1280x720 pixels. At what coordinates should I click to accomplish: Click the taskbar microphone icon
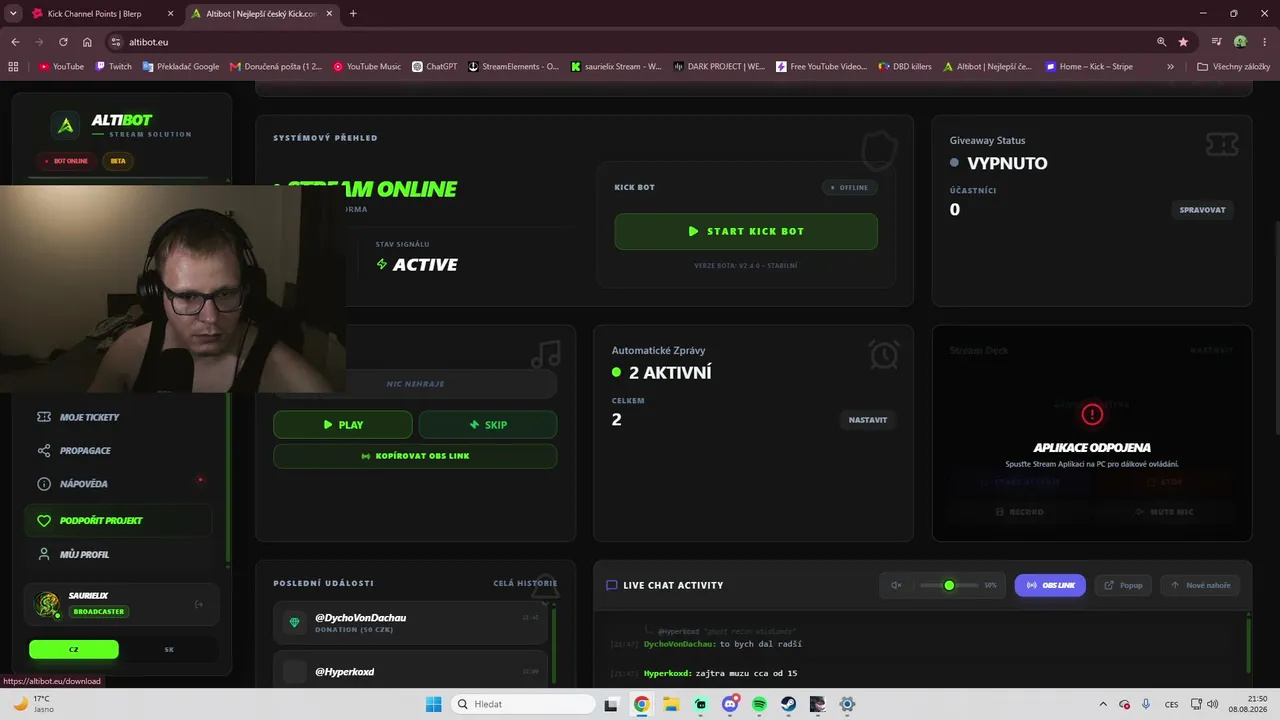1145,704
